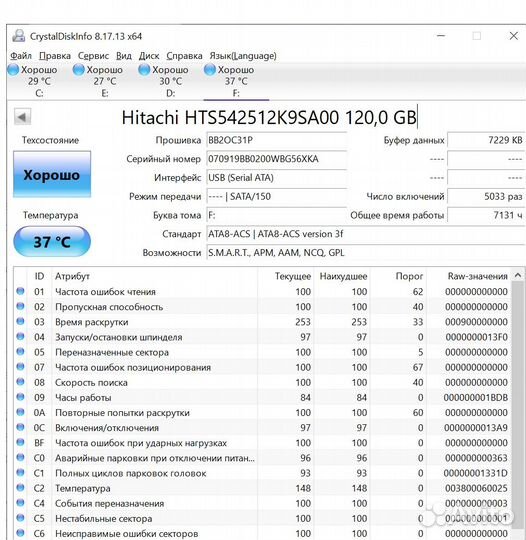Click status dot of 0A Повторные попытки раскрутки
This screenshot has height=540, width=526.
20,413
